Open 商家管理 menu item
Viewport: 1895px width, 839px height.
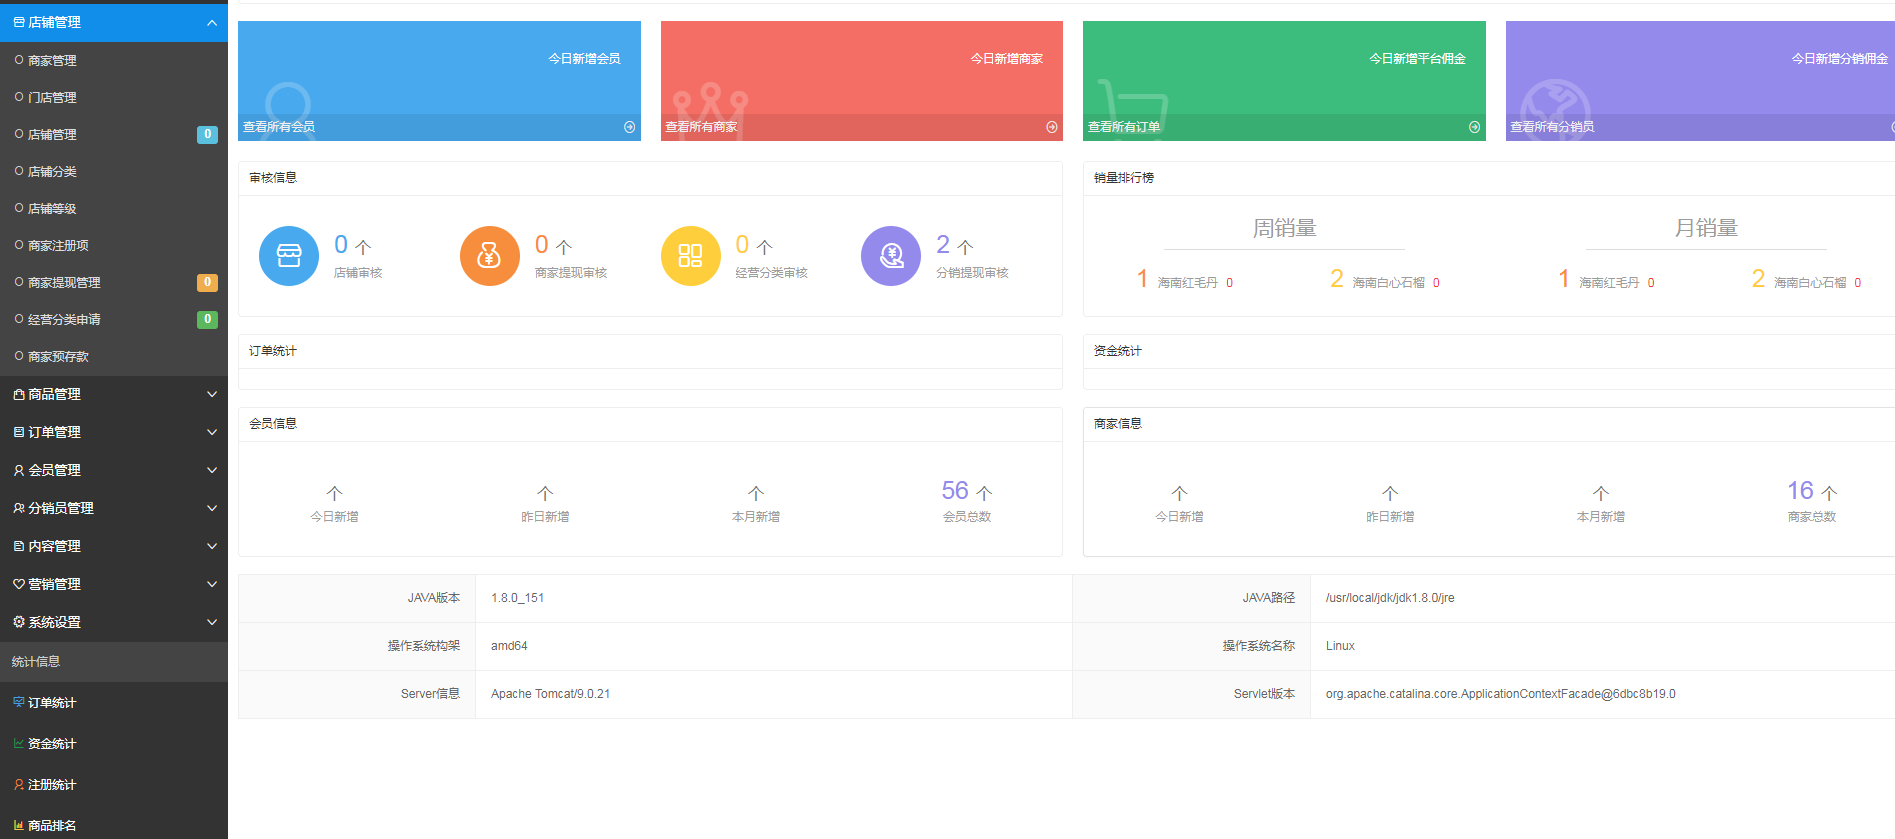(x=52, y=61)
